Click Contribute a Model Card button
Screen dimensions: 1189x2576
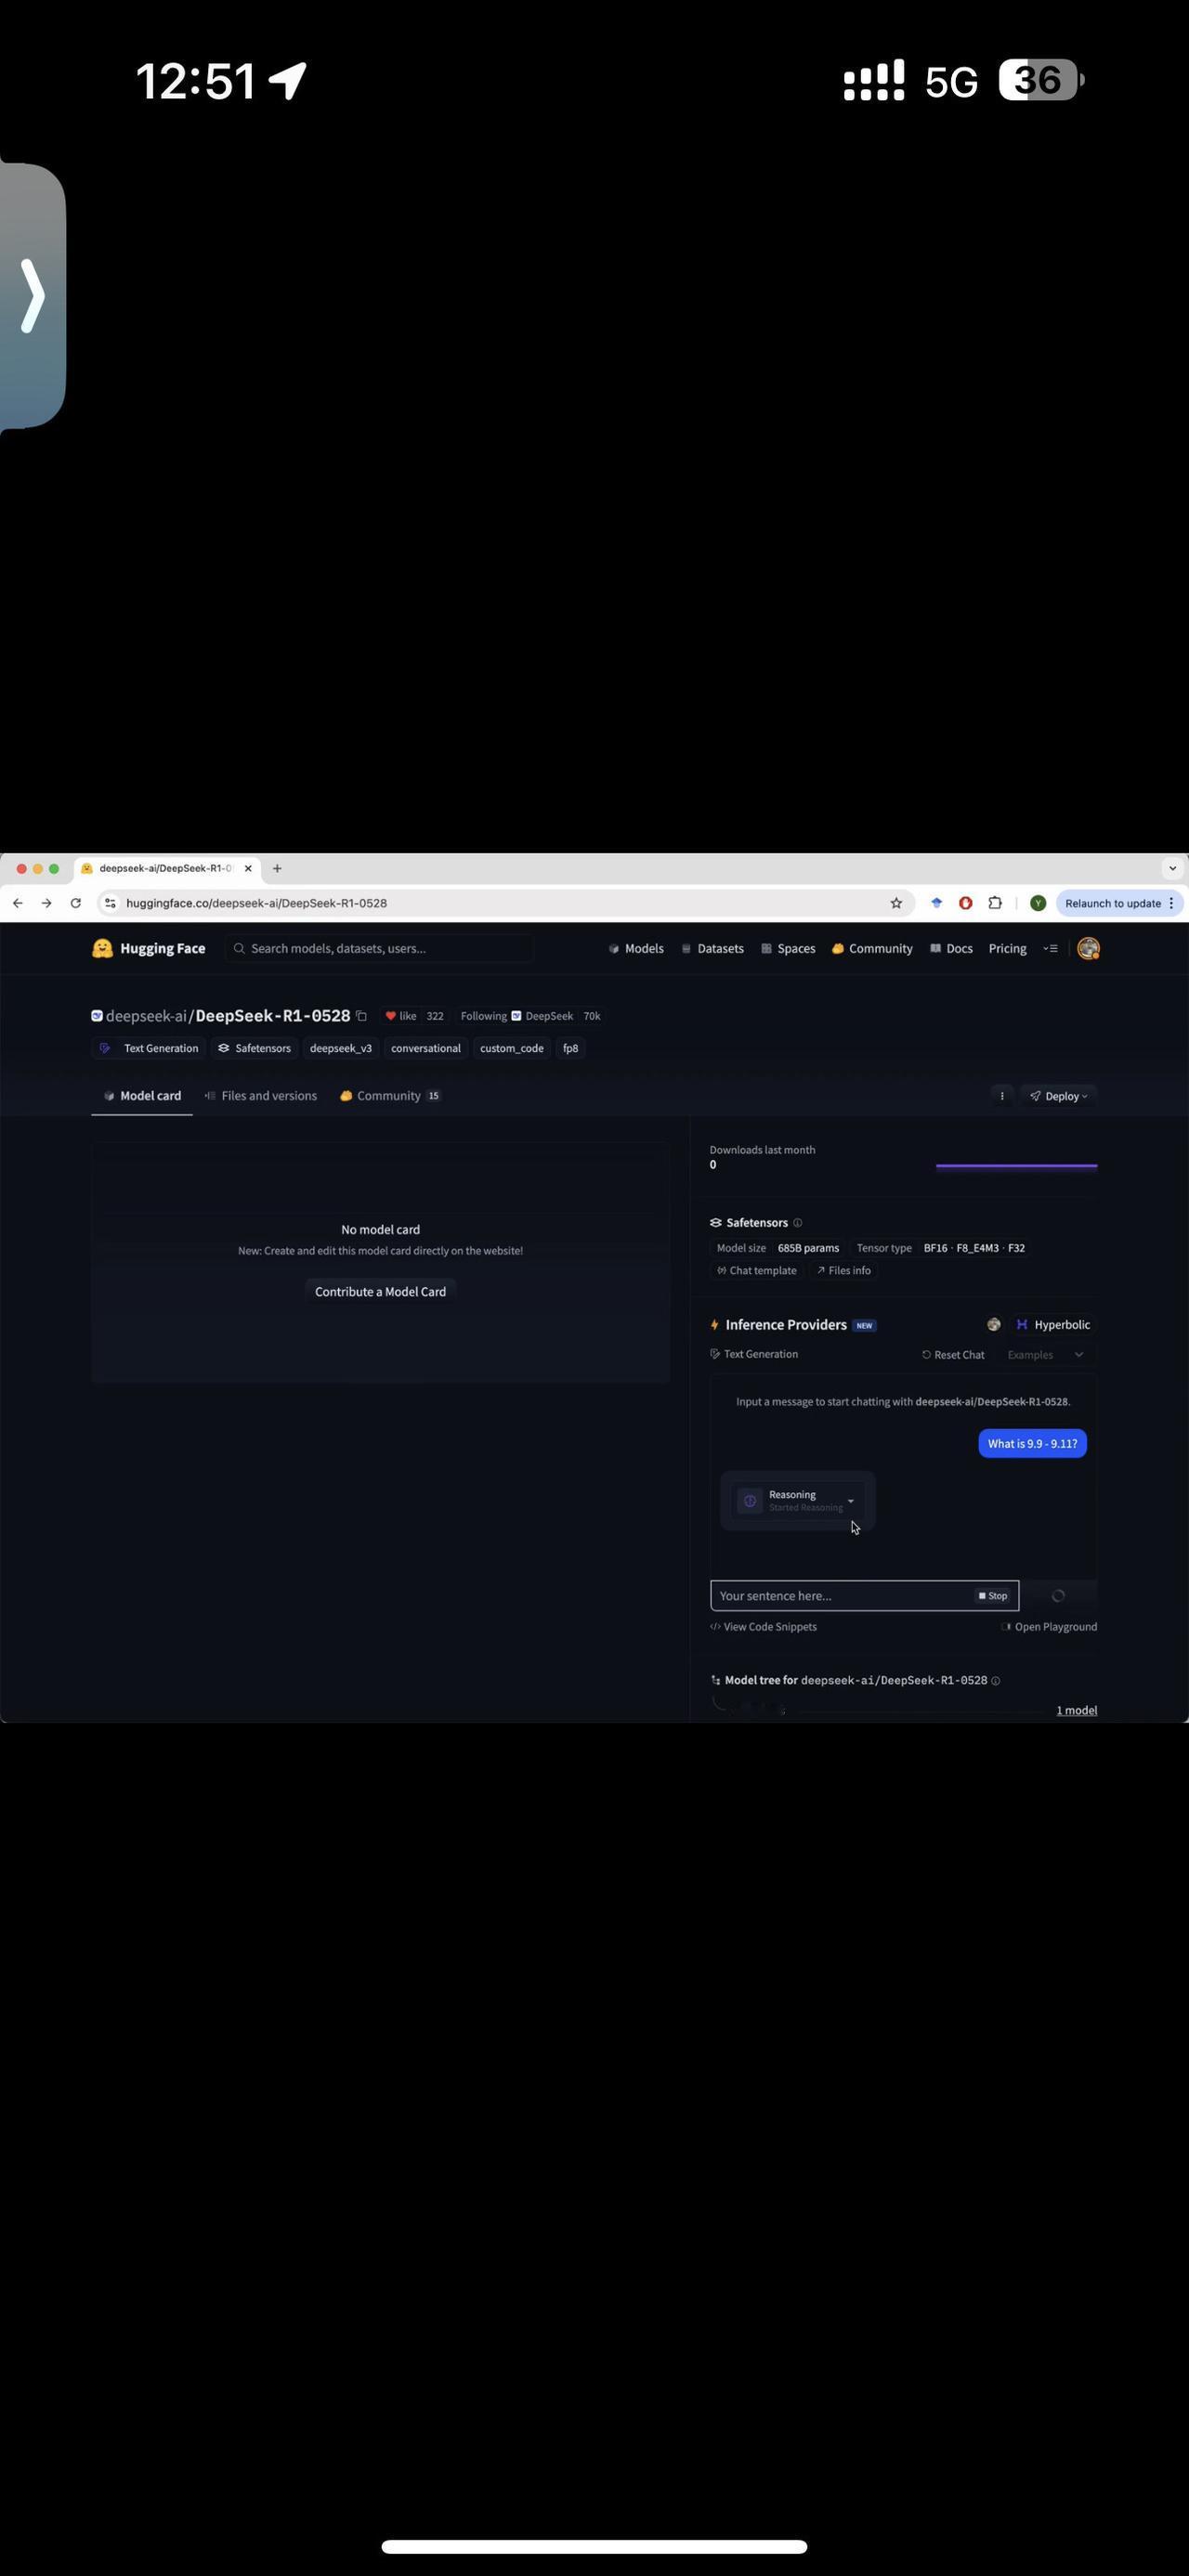tap(380, 1292)
